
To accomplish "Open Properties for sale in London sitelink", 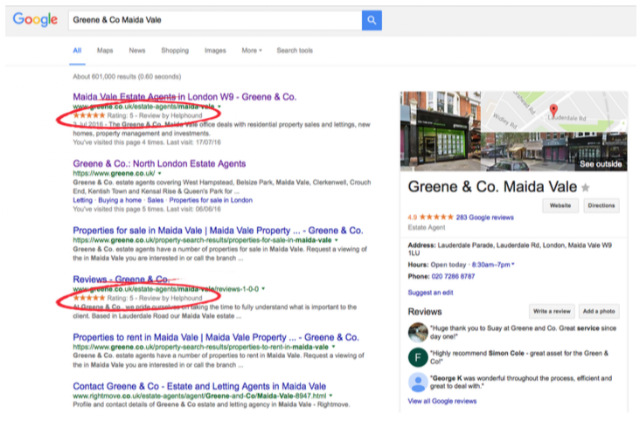I will pos(211,200).
